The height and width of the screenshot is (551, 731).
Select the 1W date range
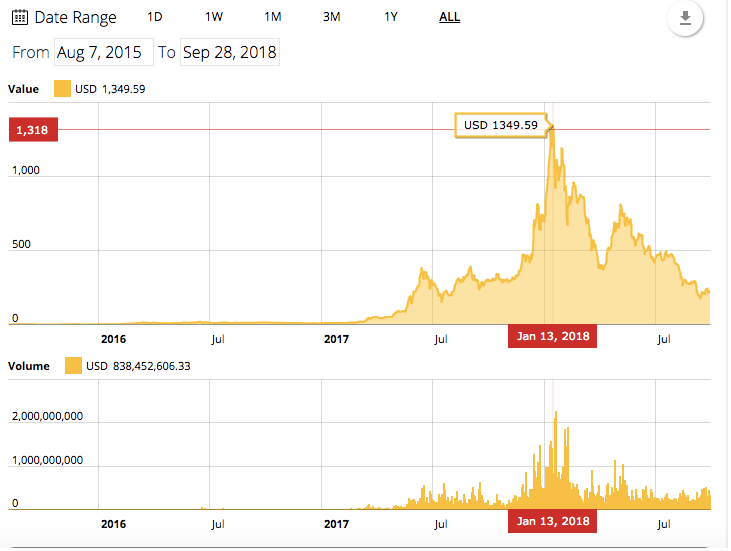(214, 17)
